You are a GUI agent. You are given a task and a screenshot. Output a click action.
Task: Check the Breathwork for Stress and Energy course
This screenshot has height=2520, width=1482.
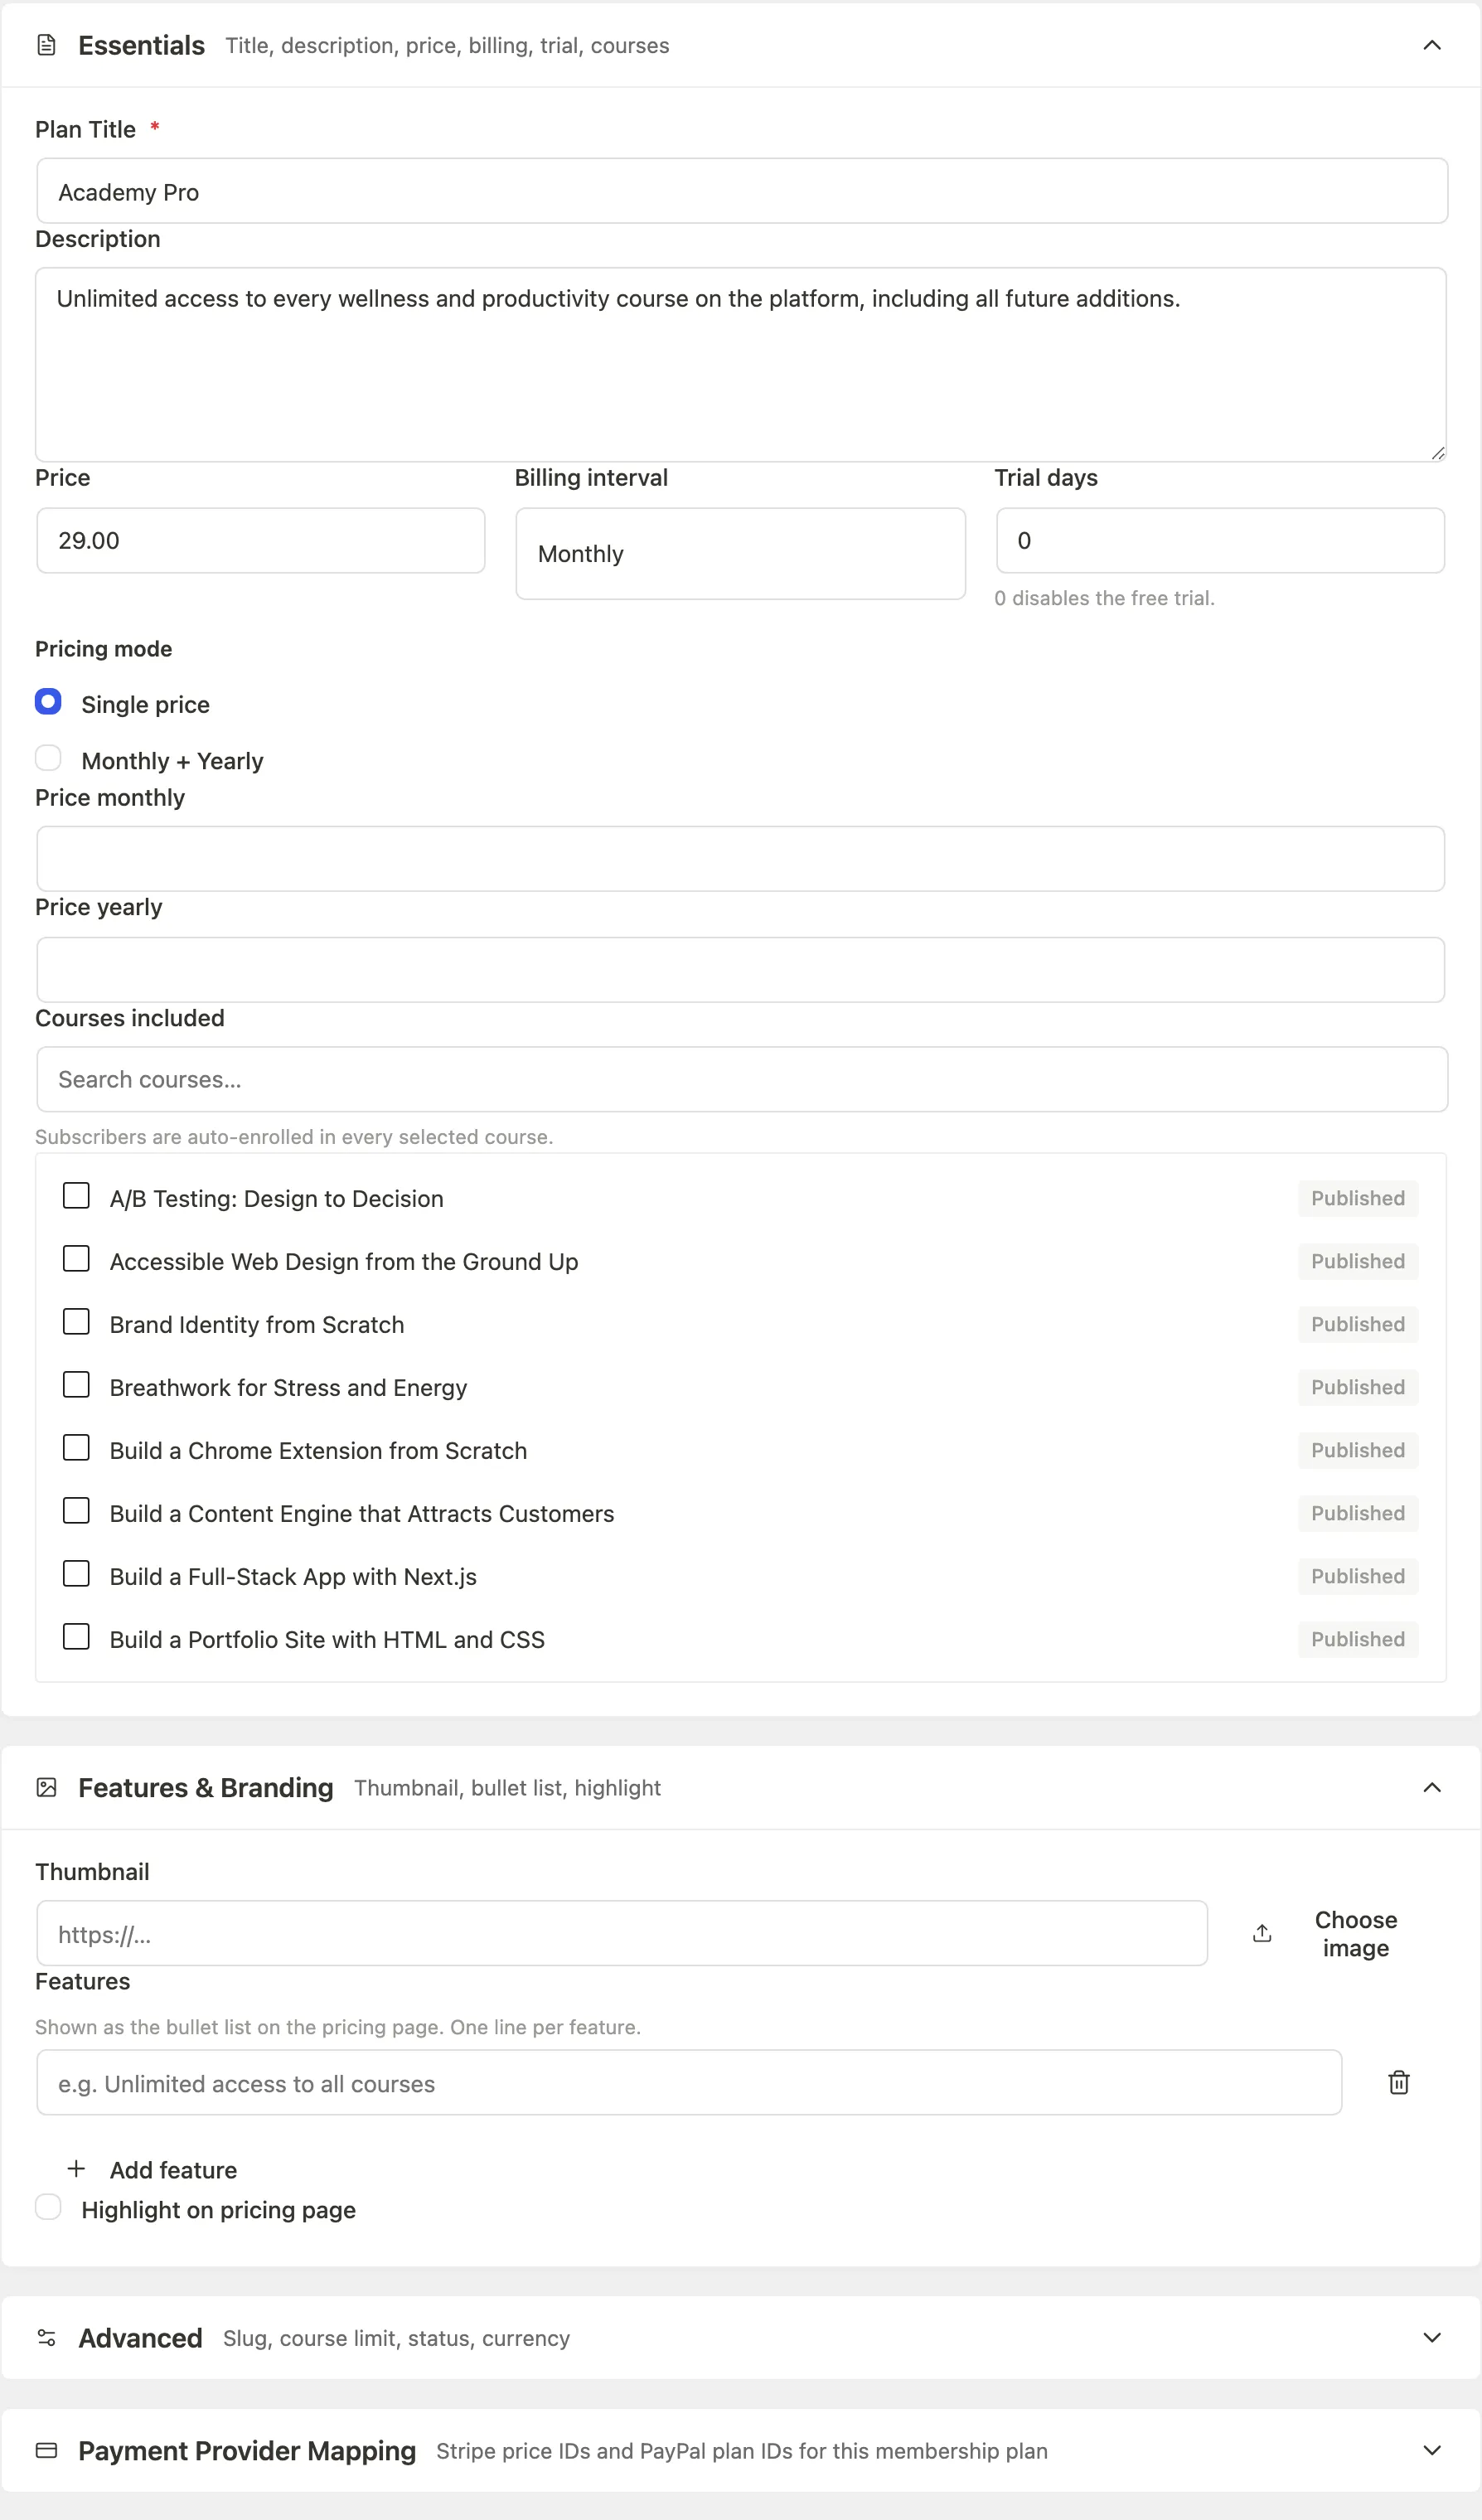(x=76, y=1385)
